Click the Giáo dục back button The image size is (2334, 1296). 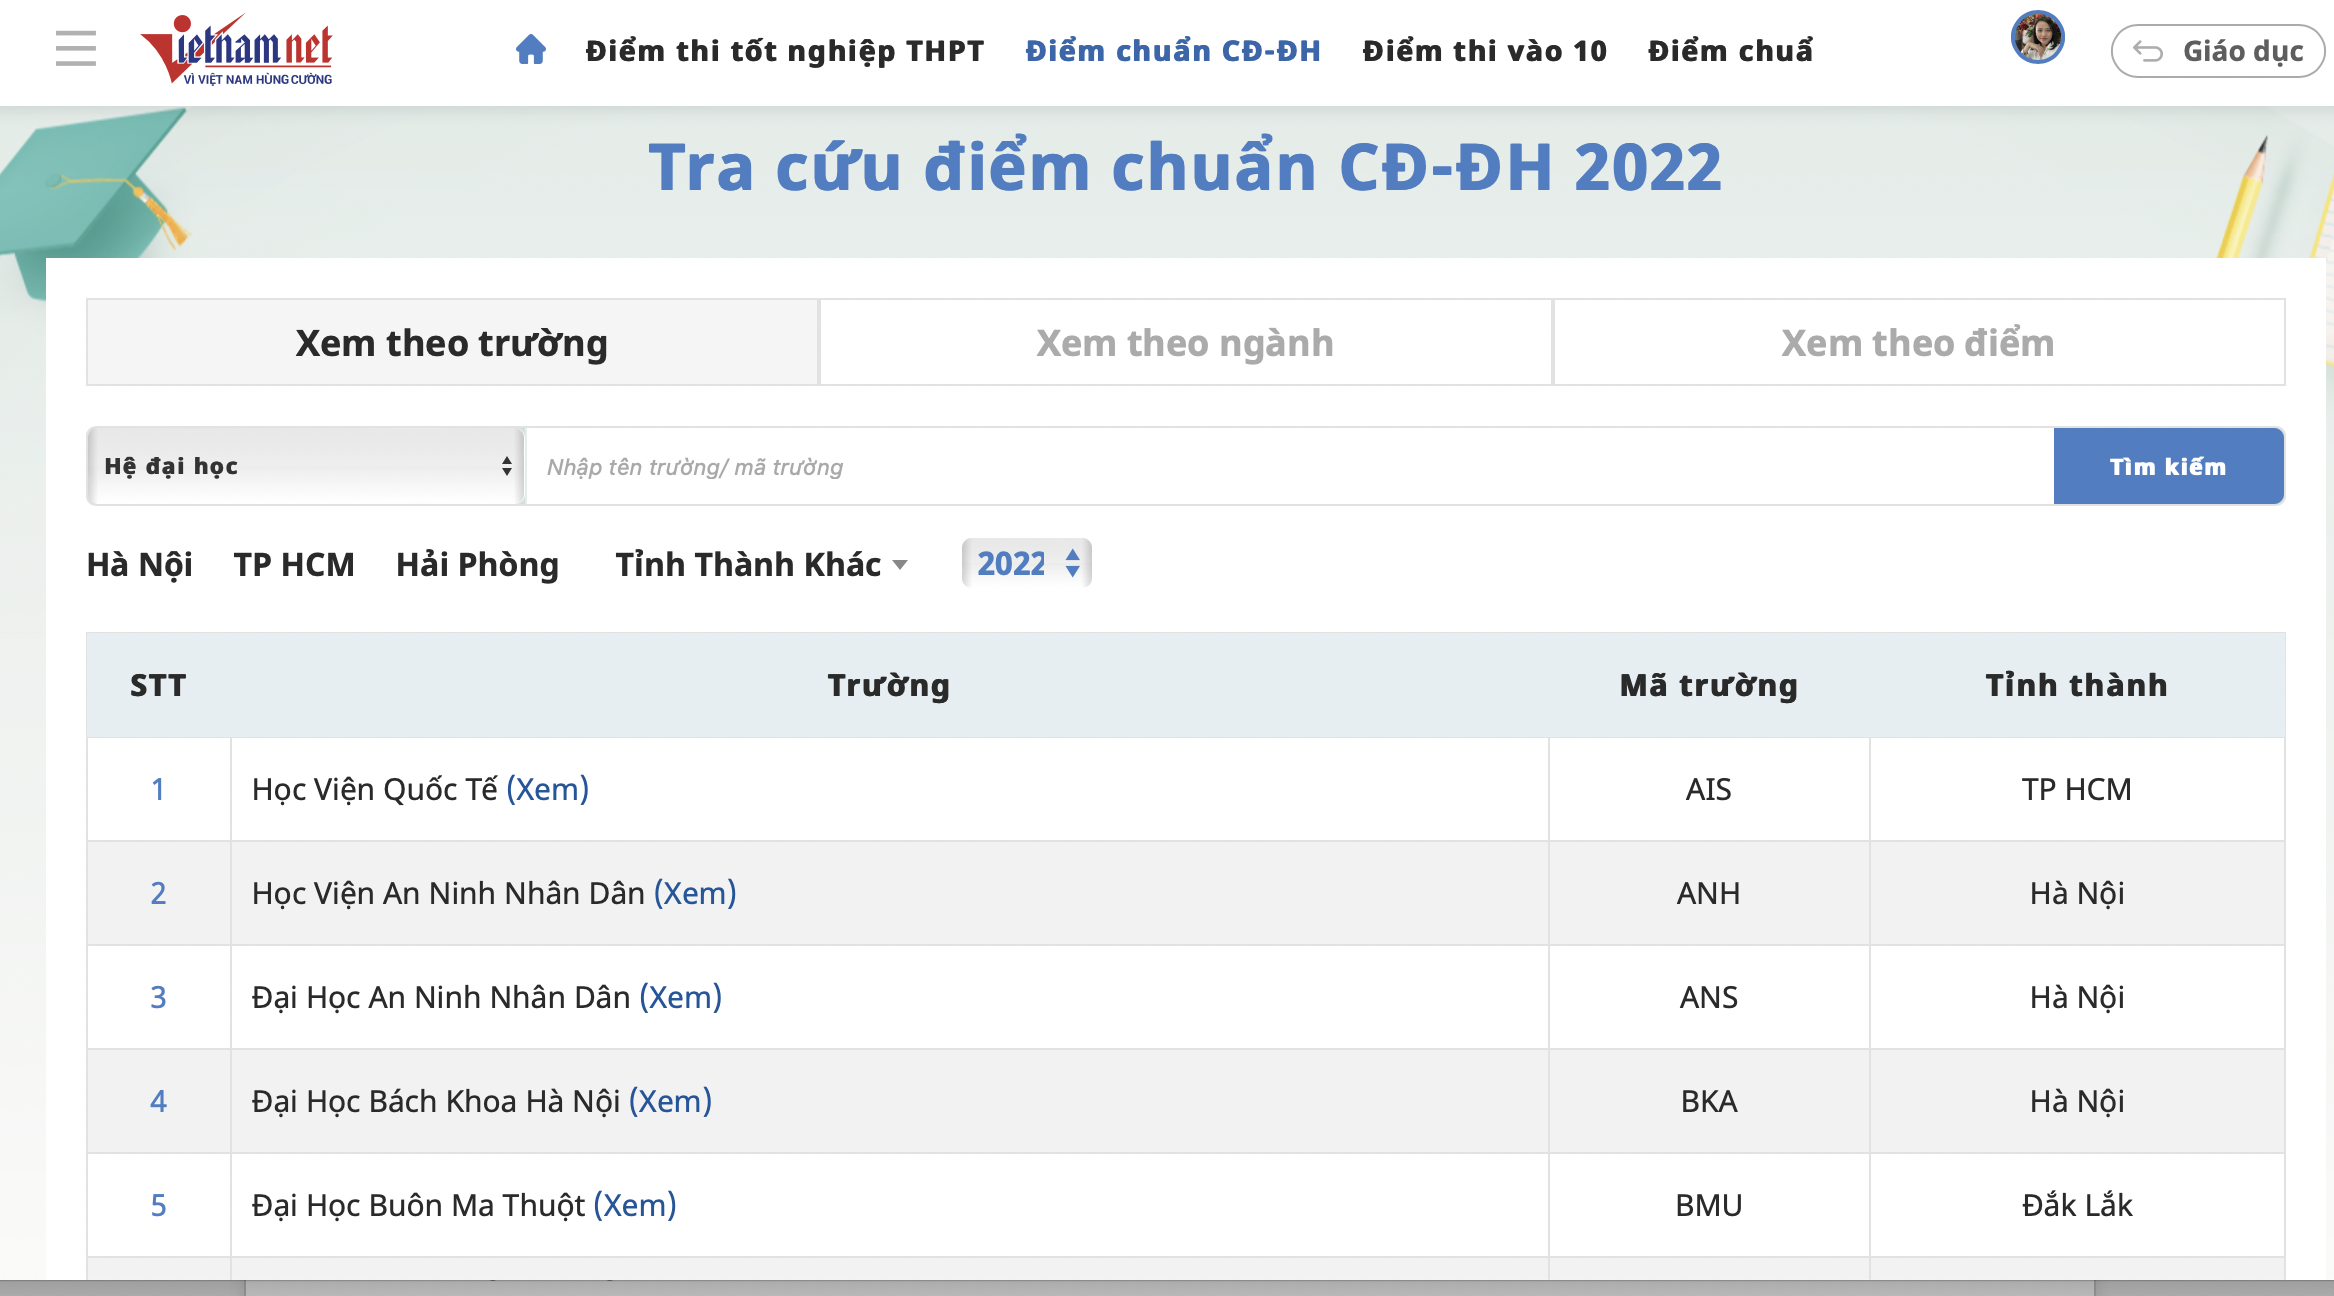(x=2217, y=51)
